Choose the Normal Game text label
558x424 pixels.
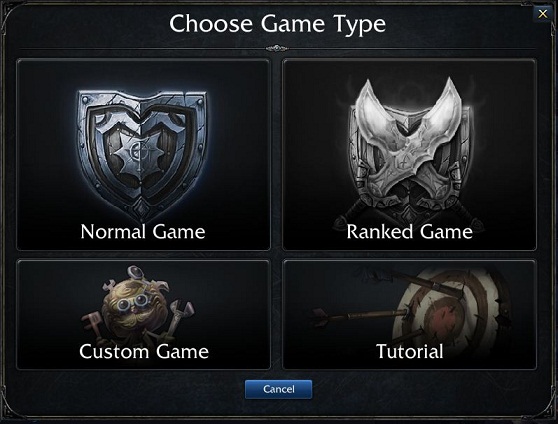tap(143, 231)
